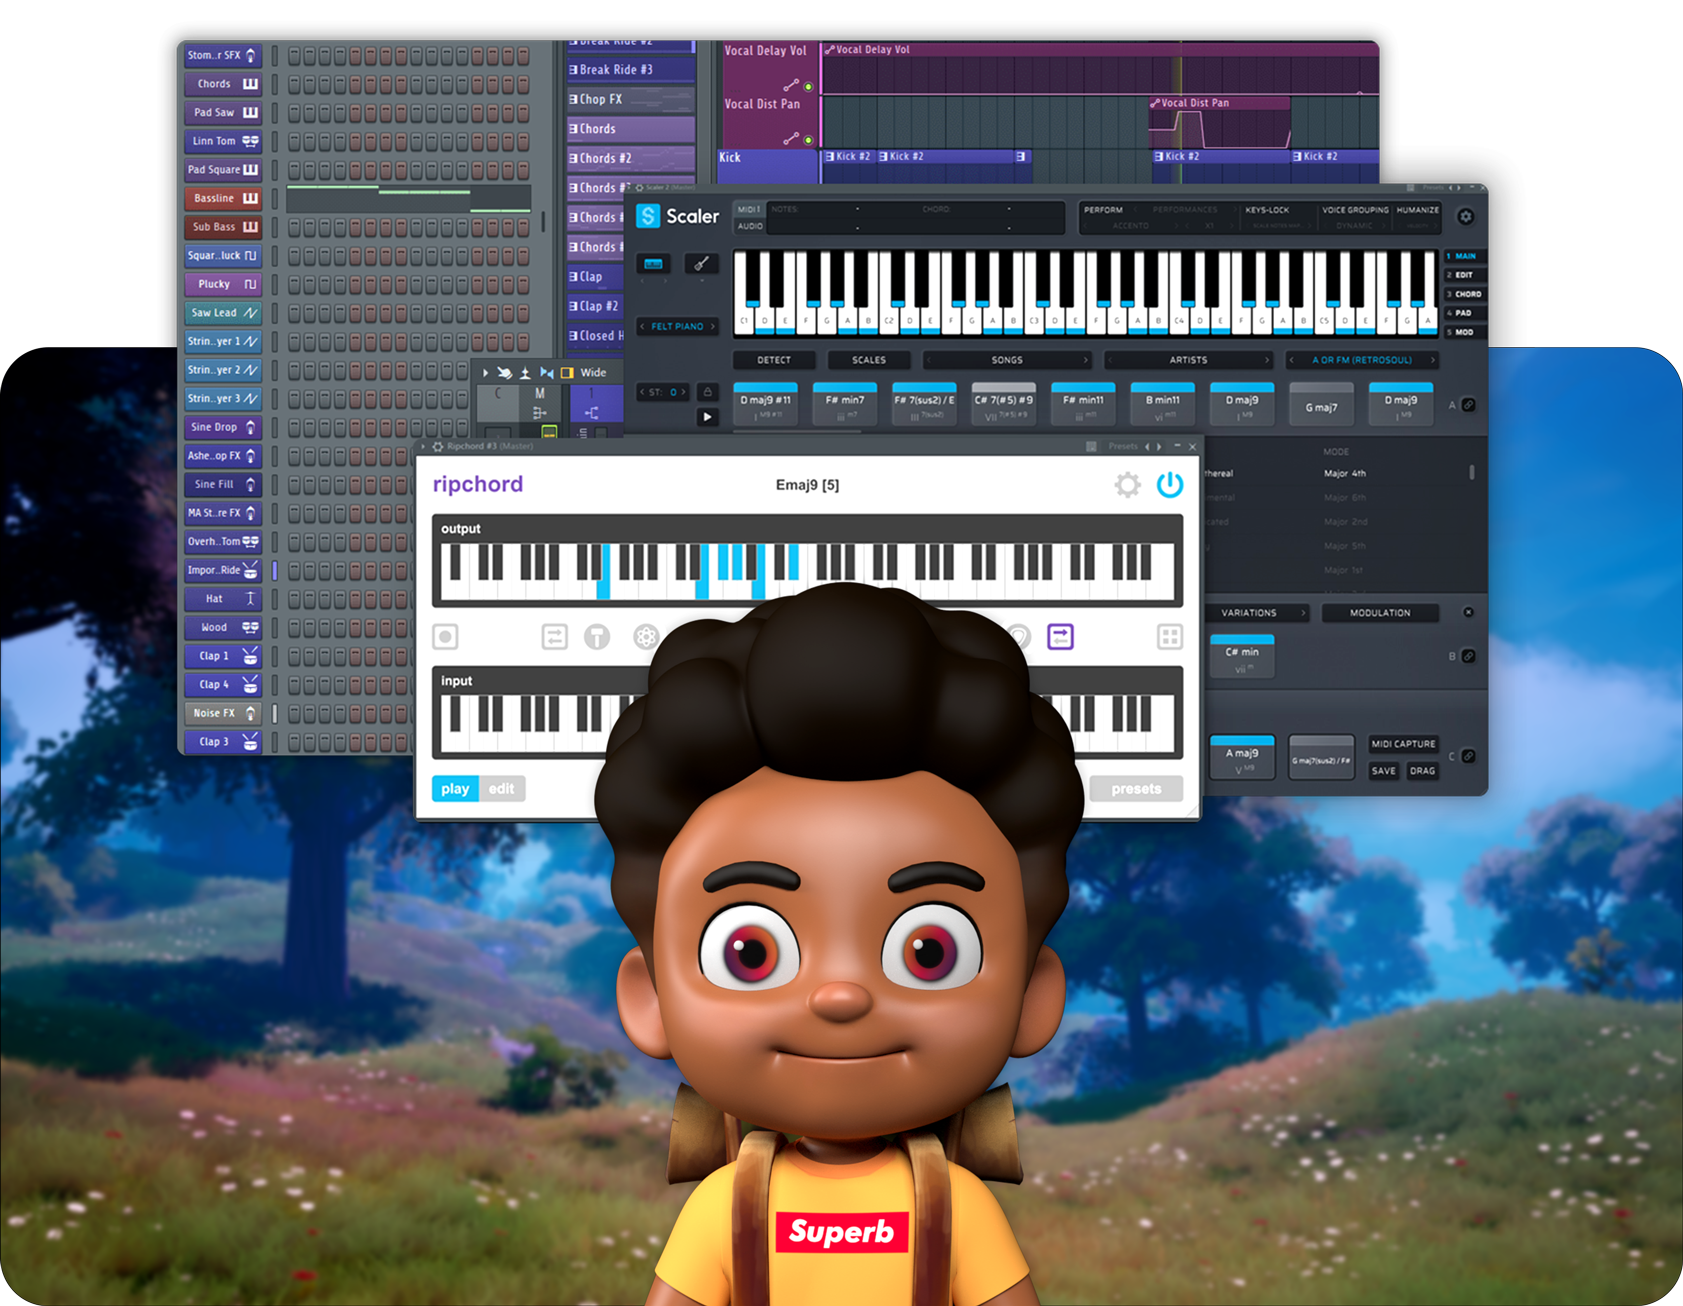Toggle the Vocal Delay Vol track mute LED
The image size is (1683, 1306).
coord(808,87)
